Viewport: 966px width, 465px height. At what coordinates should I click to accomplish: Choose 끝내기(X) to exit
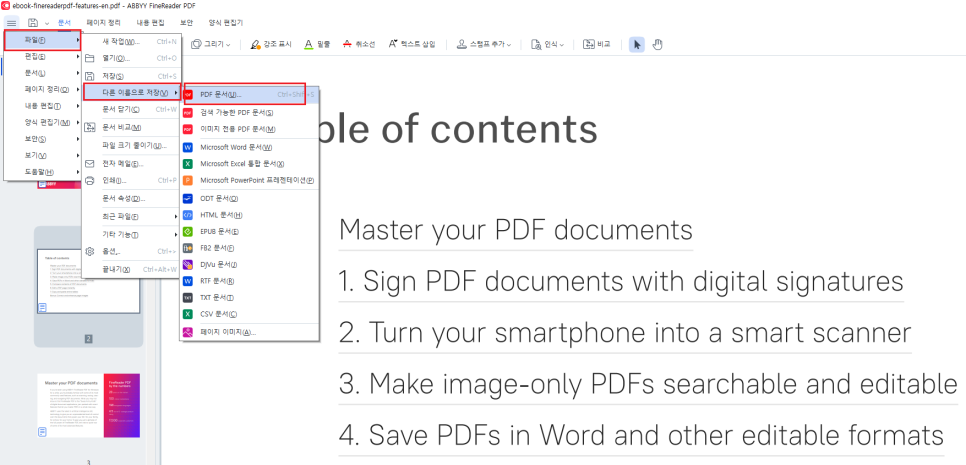131,270
